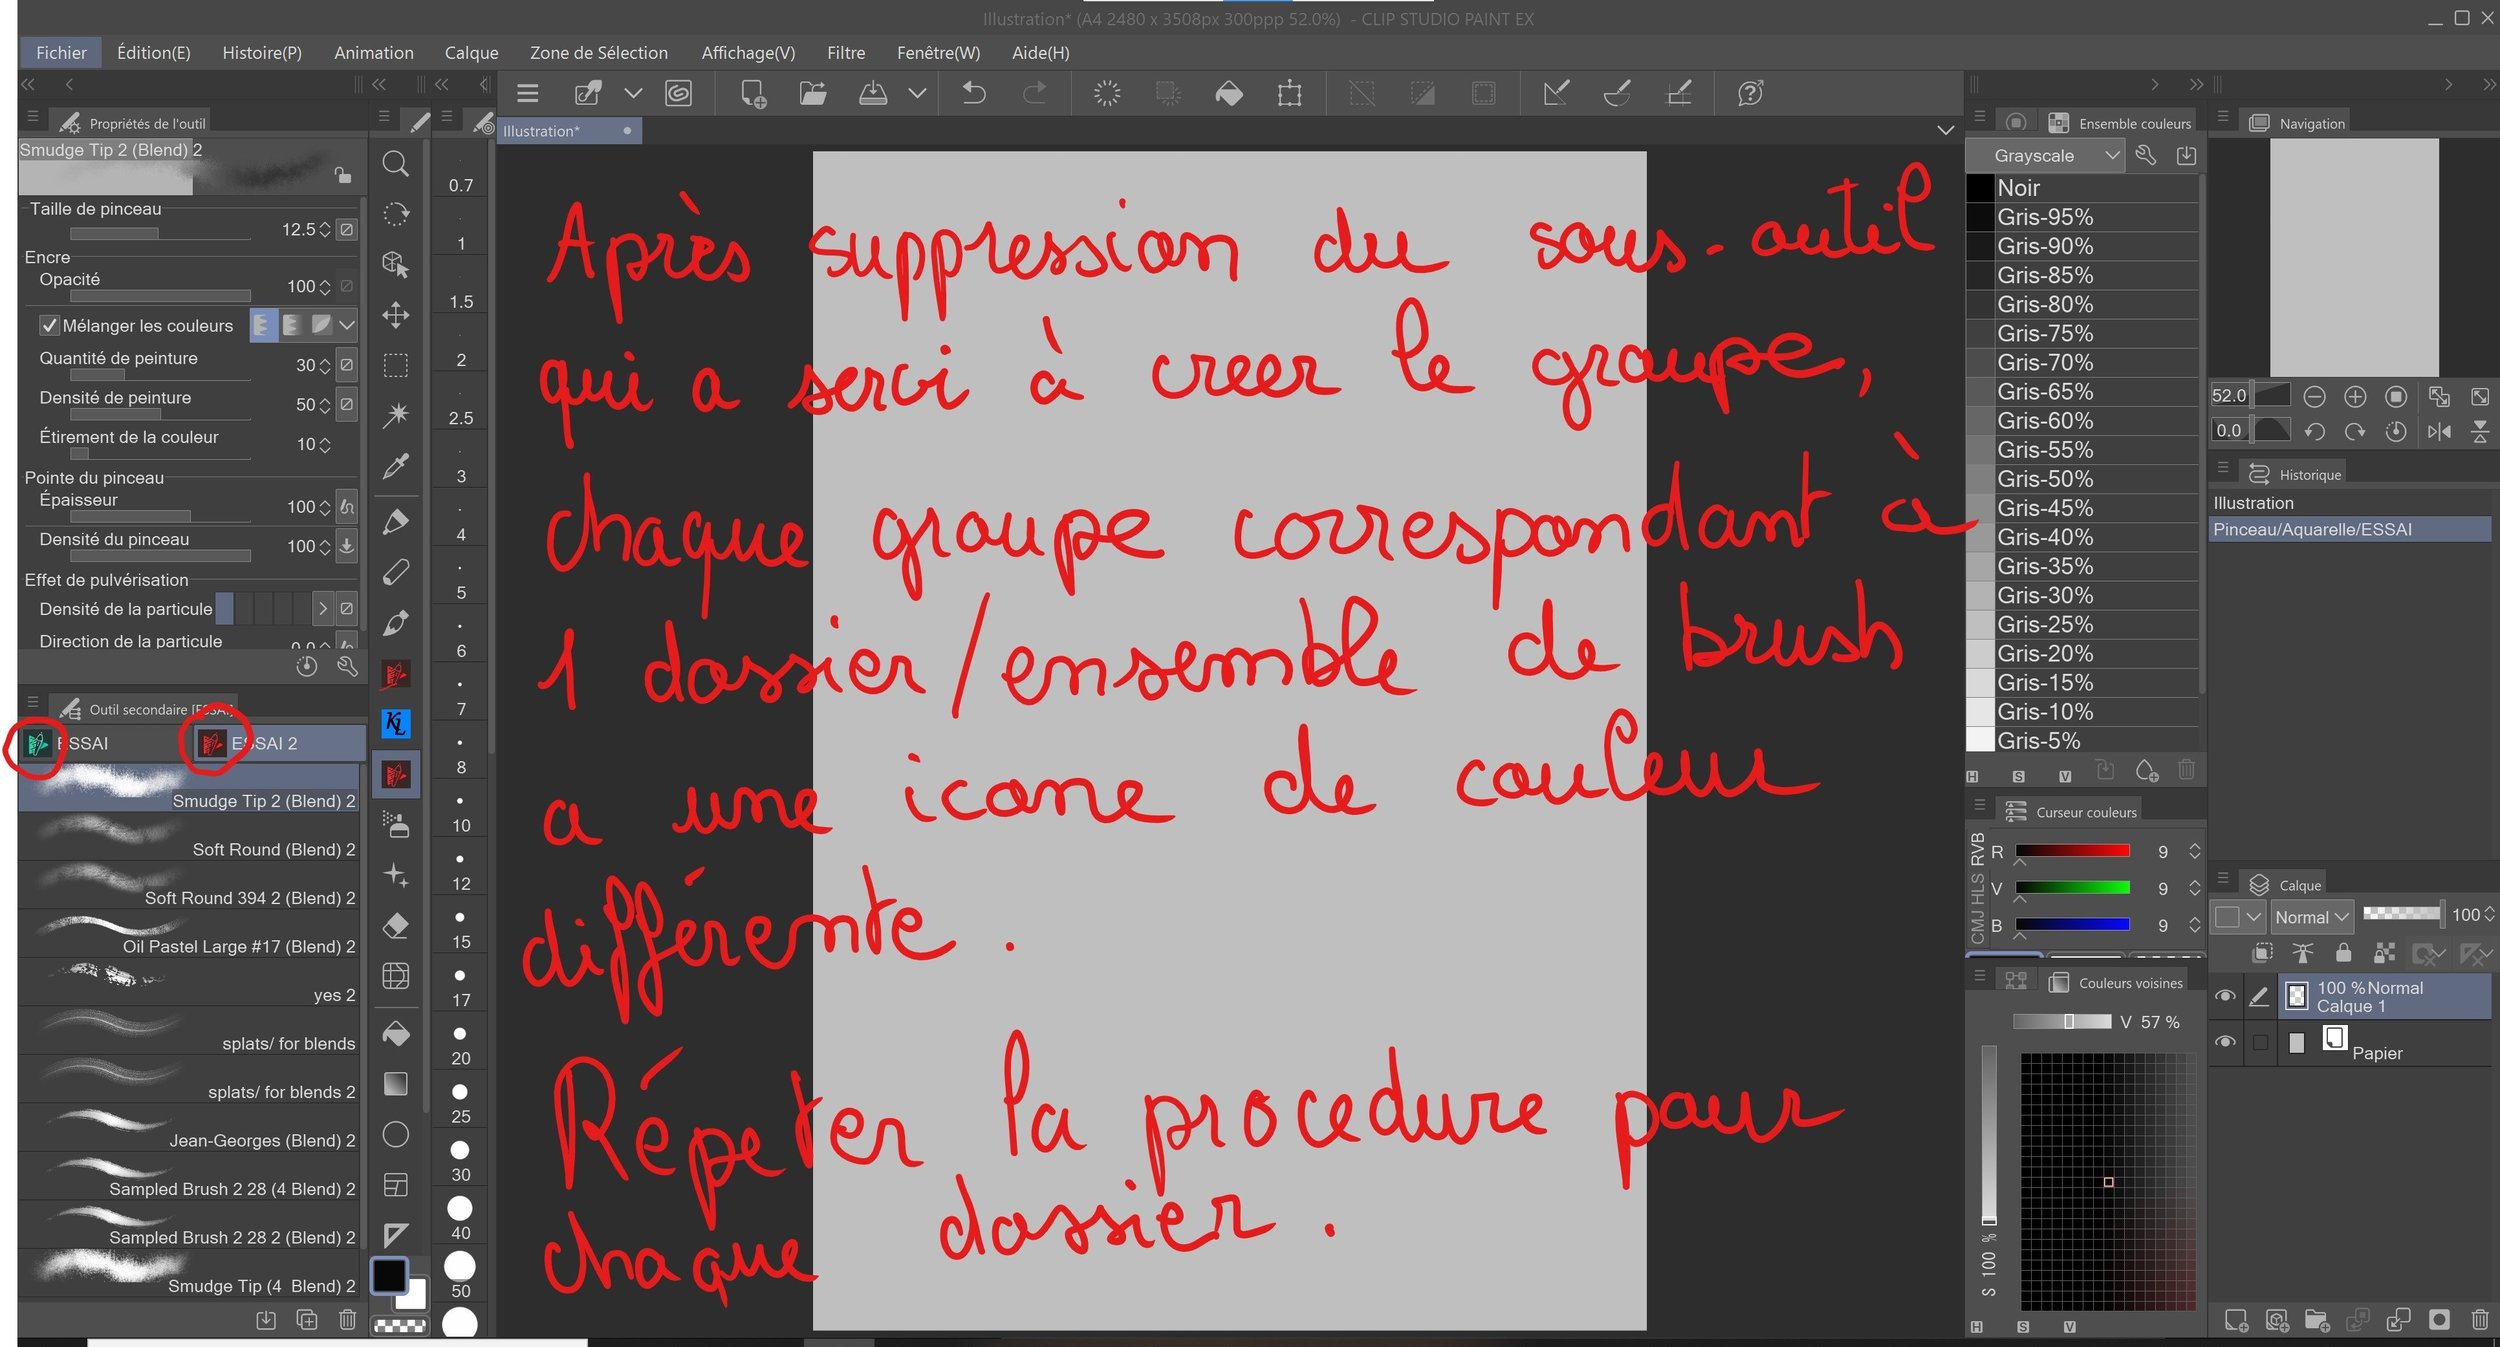Select the Fill bucket tool in toolbar
Screen dimensions: 2500x1347
point(396,1033)
